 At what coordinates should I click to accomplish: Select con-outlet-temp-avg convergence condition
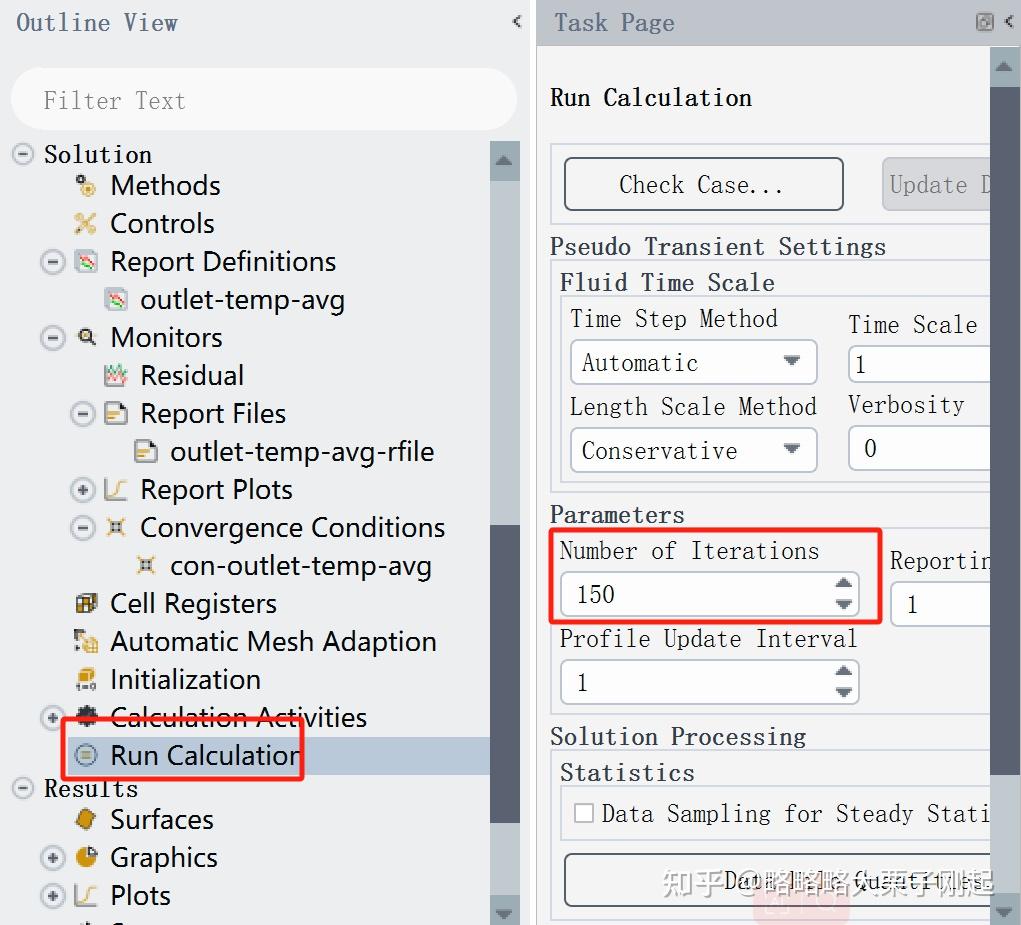point(300,566)
